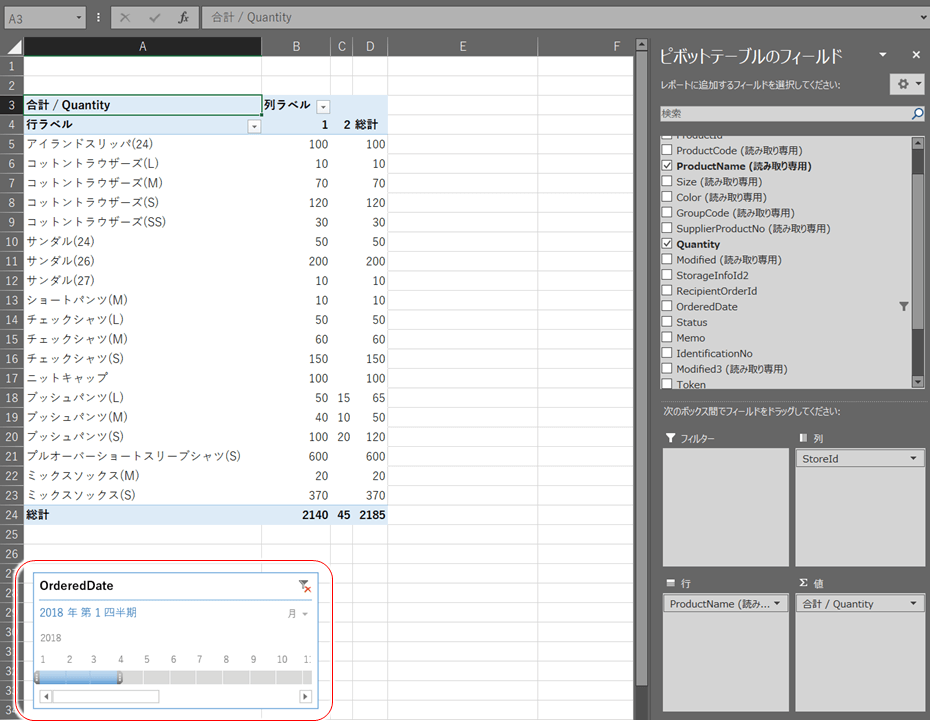Open the row labels filter dropdown
The height and width of the screenshot is (727, 930).
pyautogui.click(x=254, y=126)
